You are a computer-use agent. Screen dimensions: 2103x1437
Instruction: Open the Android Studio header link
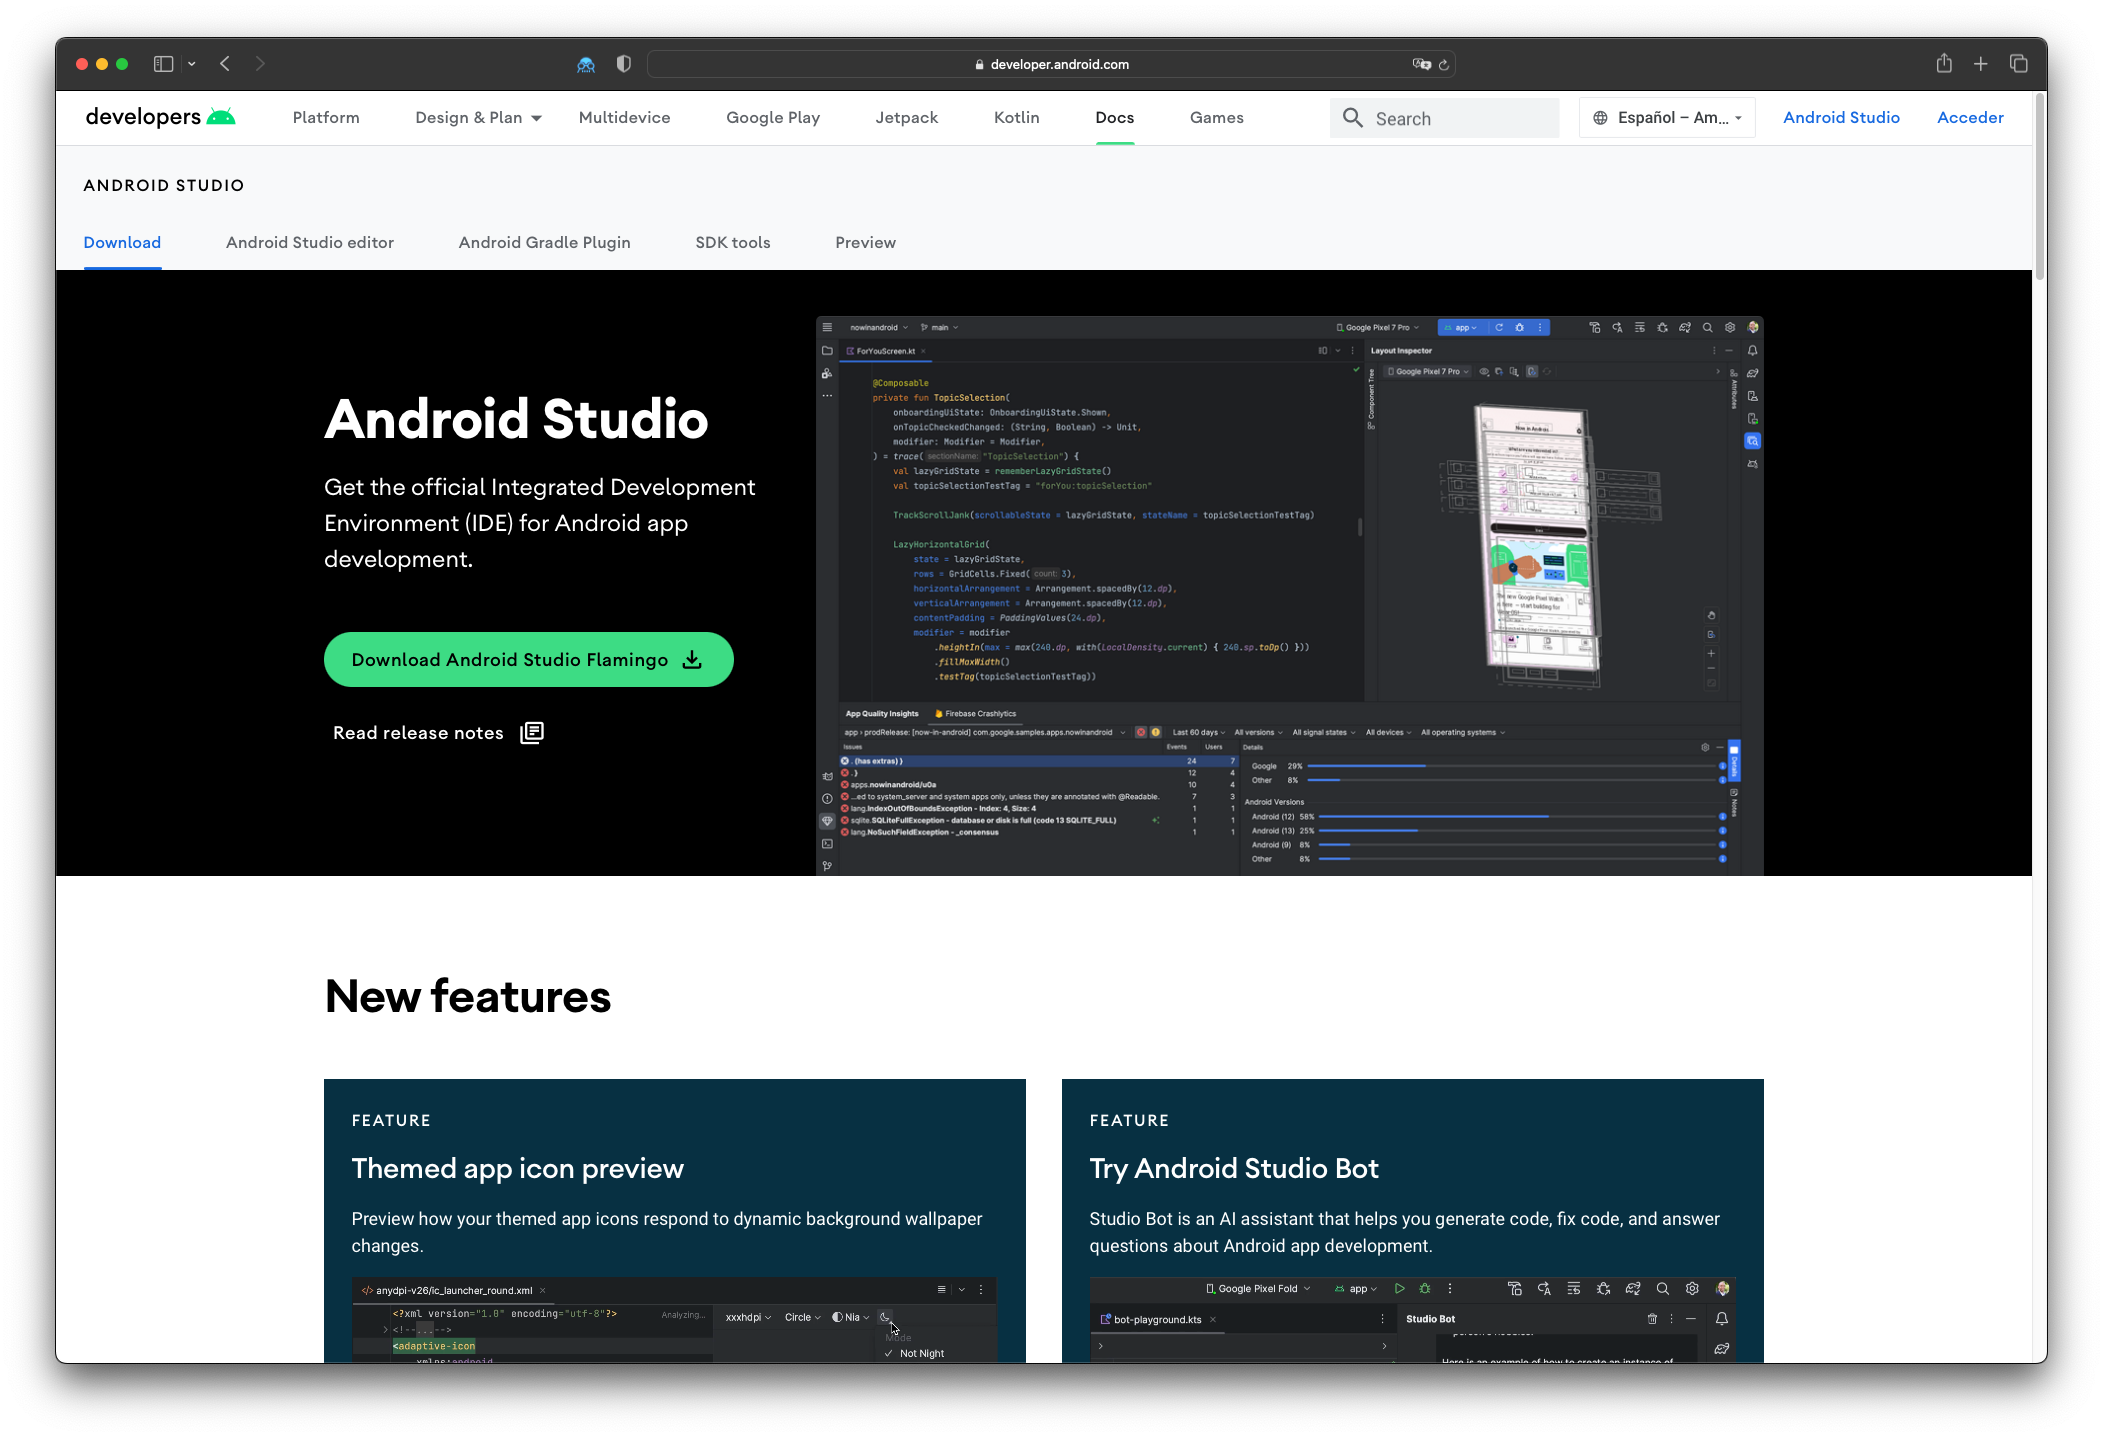(x=1841, y=118)
